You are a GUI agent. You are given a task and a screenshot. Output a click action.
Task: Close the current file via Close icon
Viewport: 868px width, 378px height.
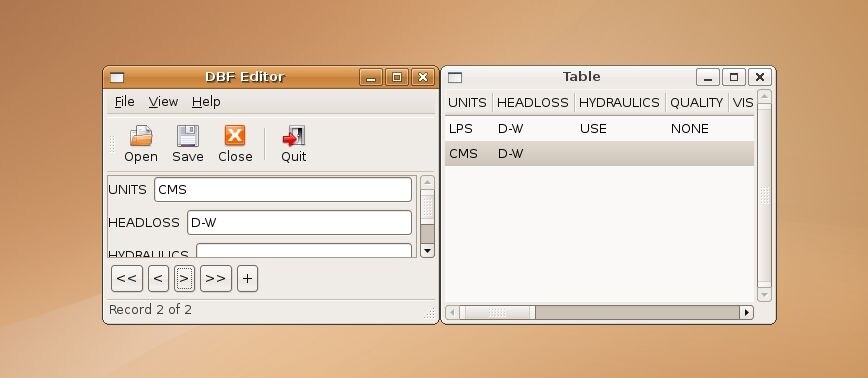tap(235, 144)
